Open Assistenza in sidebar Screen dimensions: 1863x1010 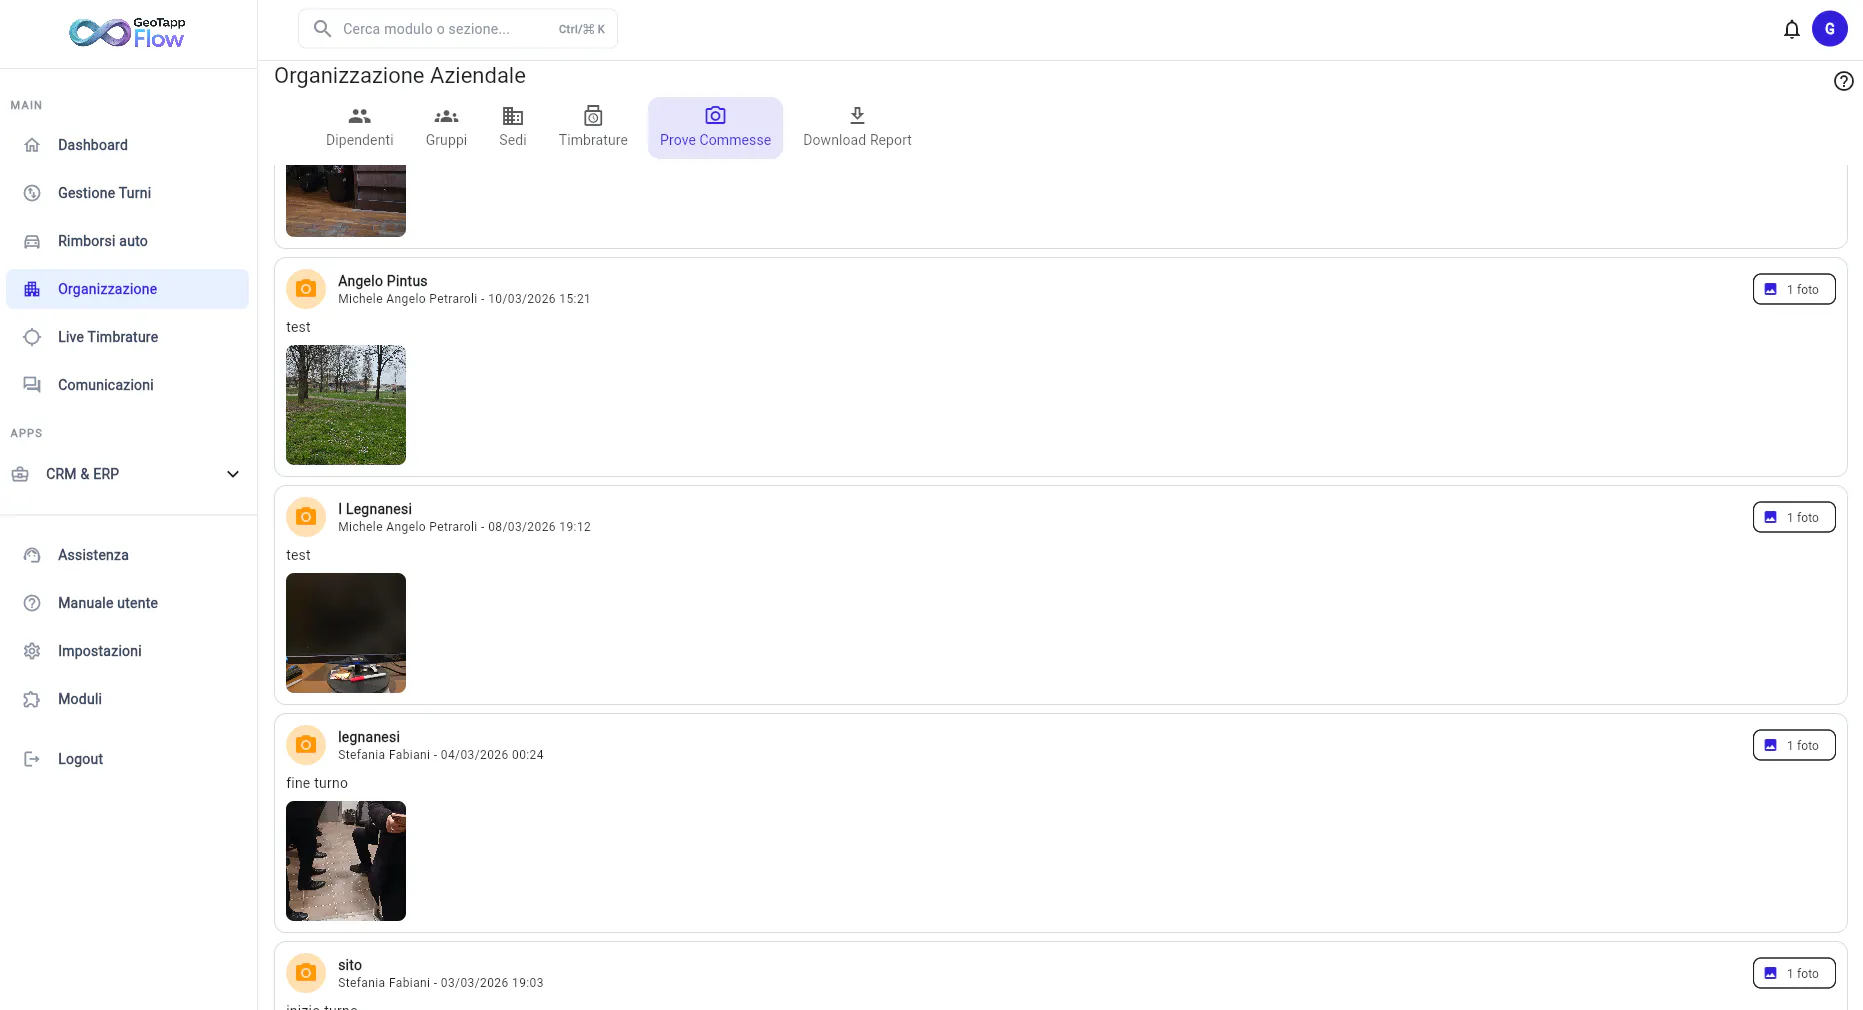click(x=127, y=555)
